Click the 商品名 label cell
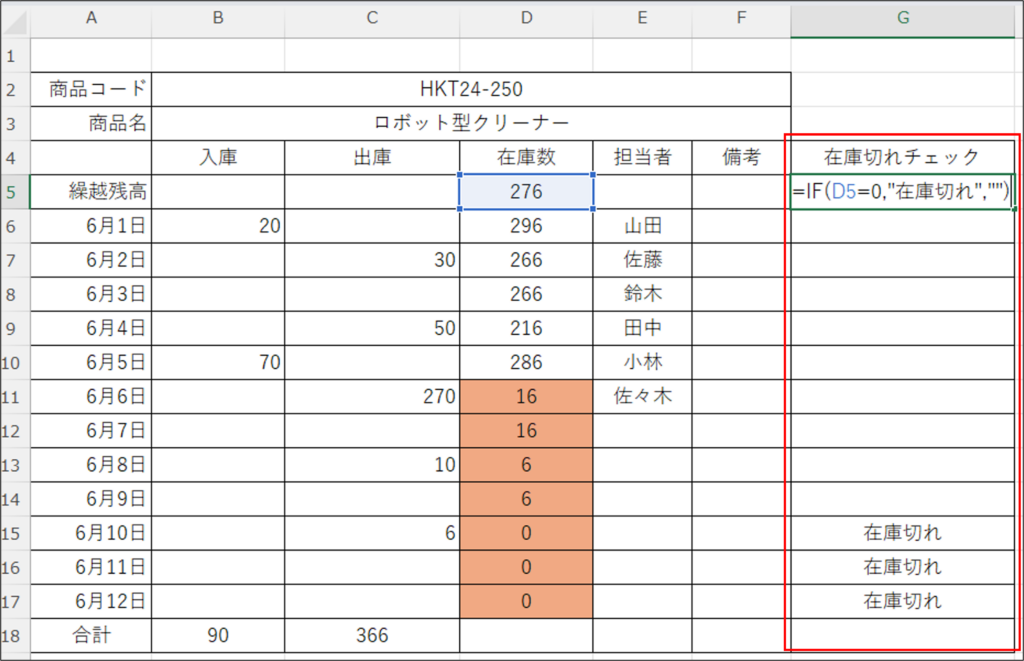This screenshot has height=661, width=1024. (x=91, y=123)
